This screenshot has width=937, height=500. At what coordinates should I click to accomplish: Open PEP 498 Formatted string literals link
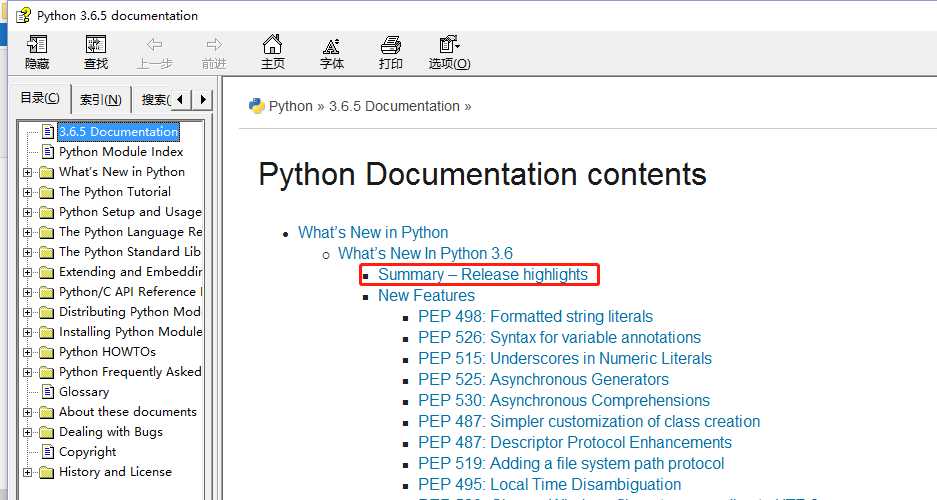pos(535,316)
